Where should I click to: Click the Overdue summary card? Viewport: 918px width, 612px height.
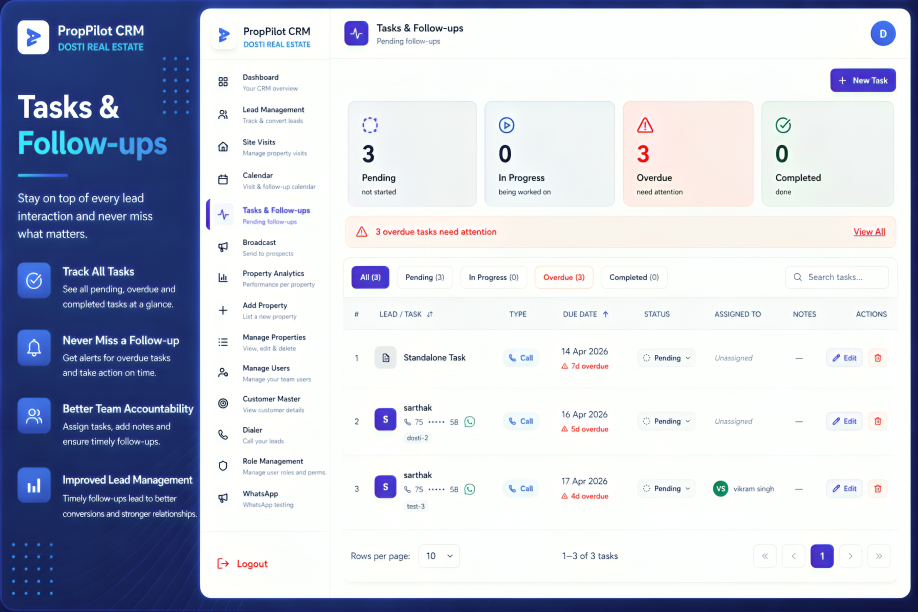tap(688, 154)
